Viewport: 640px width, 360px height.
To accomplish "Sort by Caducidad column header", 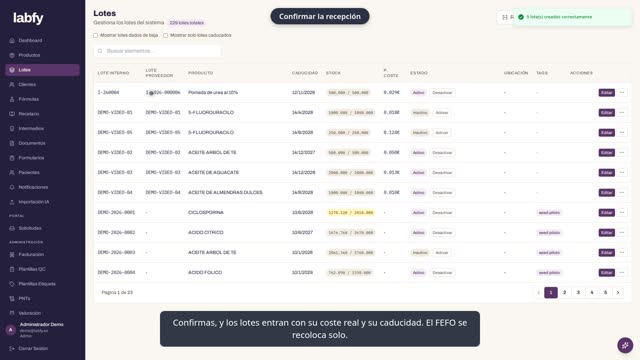I will 305,73.
